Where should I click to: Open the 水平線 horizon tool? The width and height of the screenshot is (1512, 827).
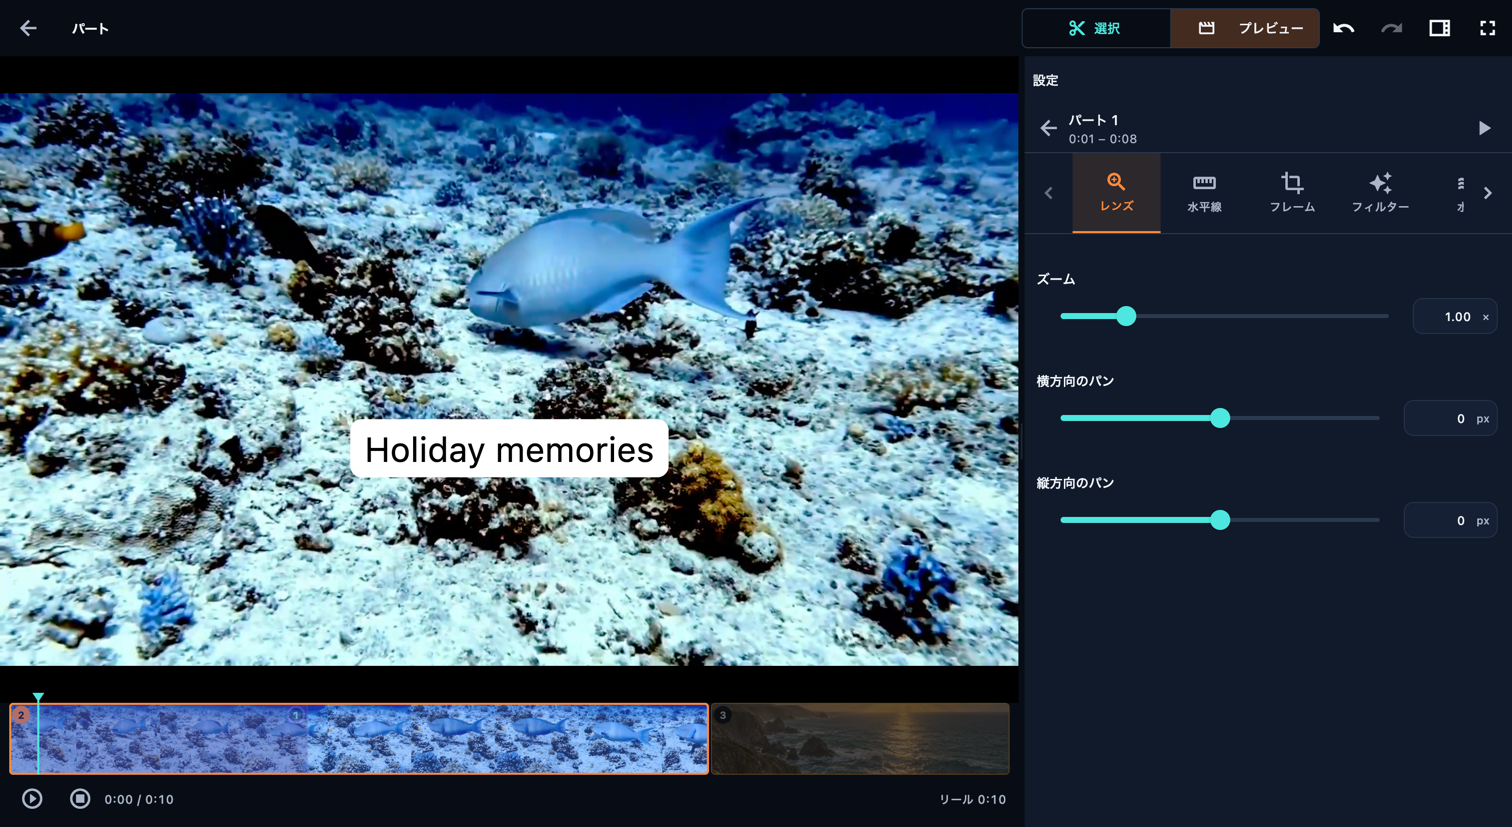pyautogui.click(x=1204, y=193)
